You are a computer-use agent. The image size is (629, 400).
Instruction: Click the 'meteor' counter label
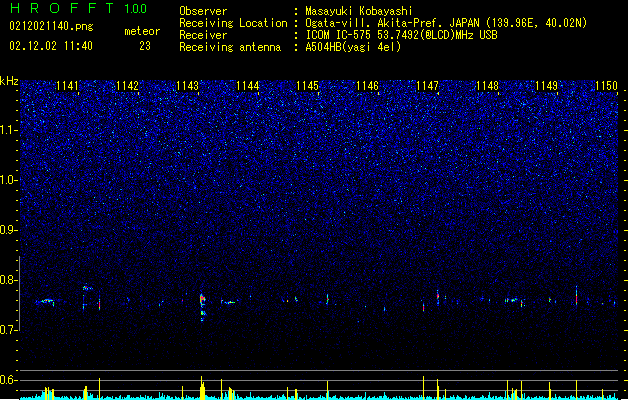pyautogui.click(x=142, y=31)
